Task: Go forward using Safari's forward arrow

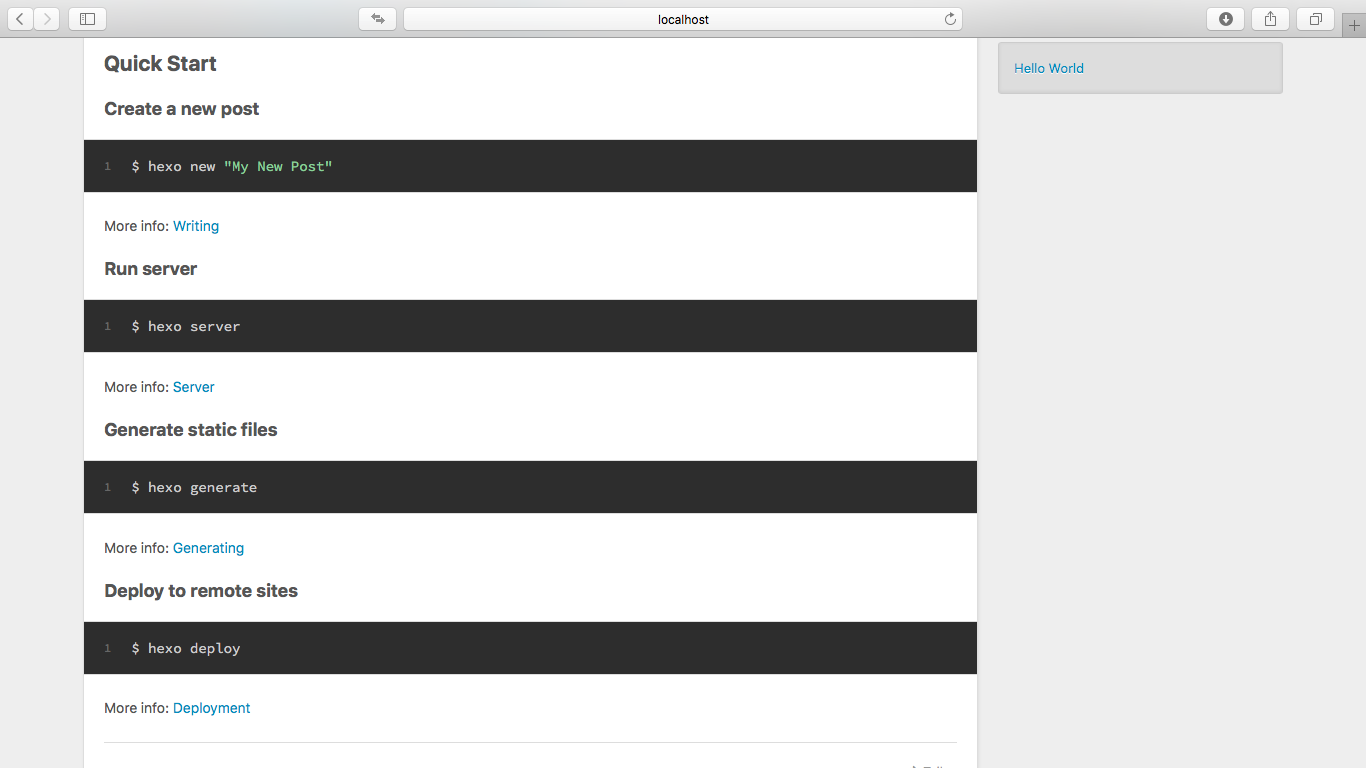Action: pyautogui.click(x=46, y=19)
